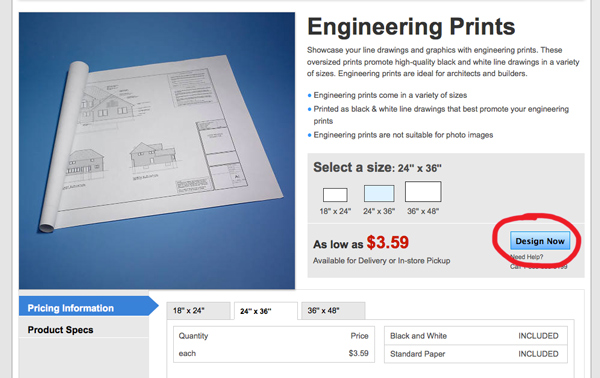Viewport: 600px width, 378px height.
Task: Select the 36" x 48" size box icon
Action: click(x=423, y=191)
